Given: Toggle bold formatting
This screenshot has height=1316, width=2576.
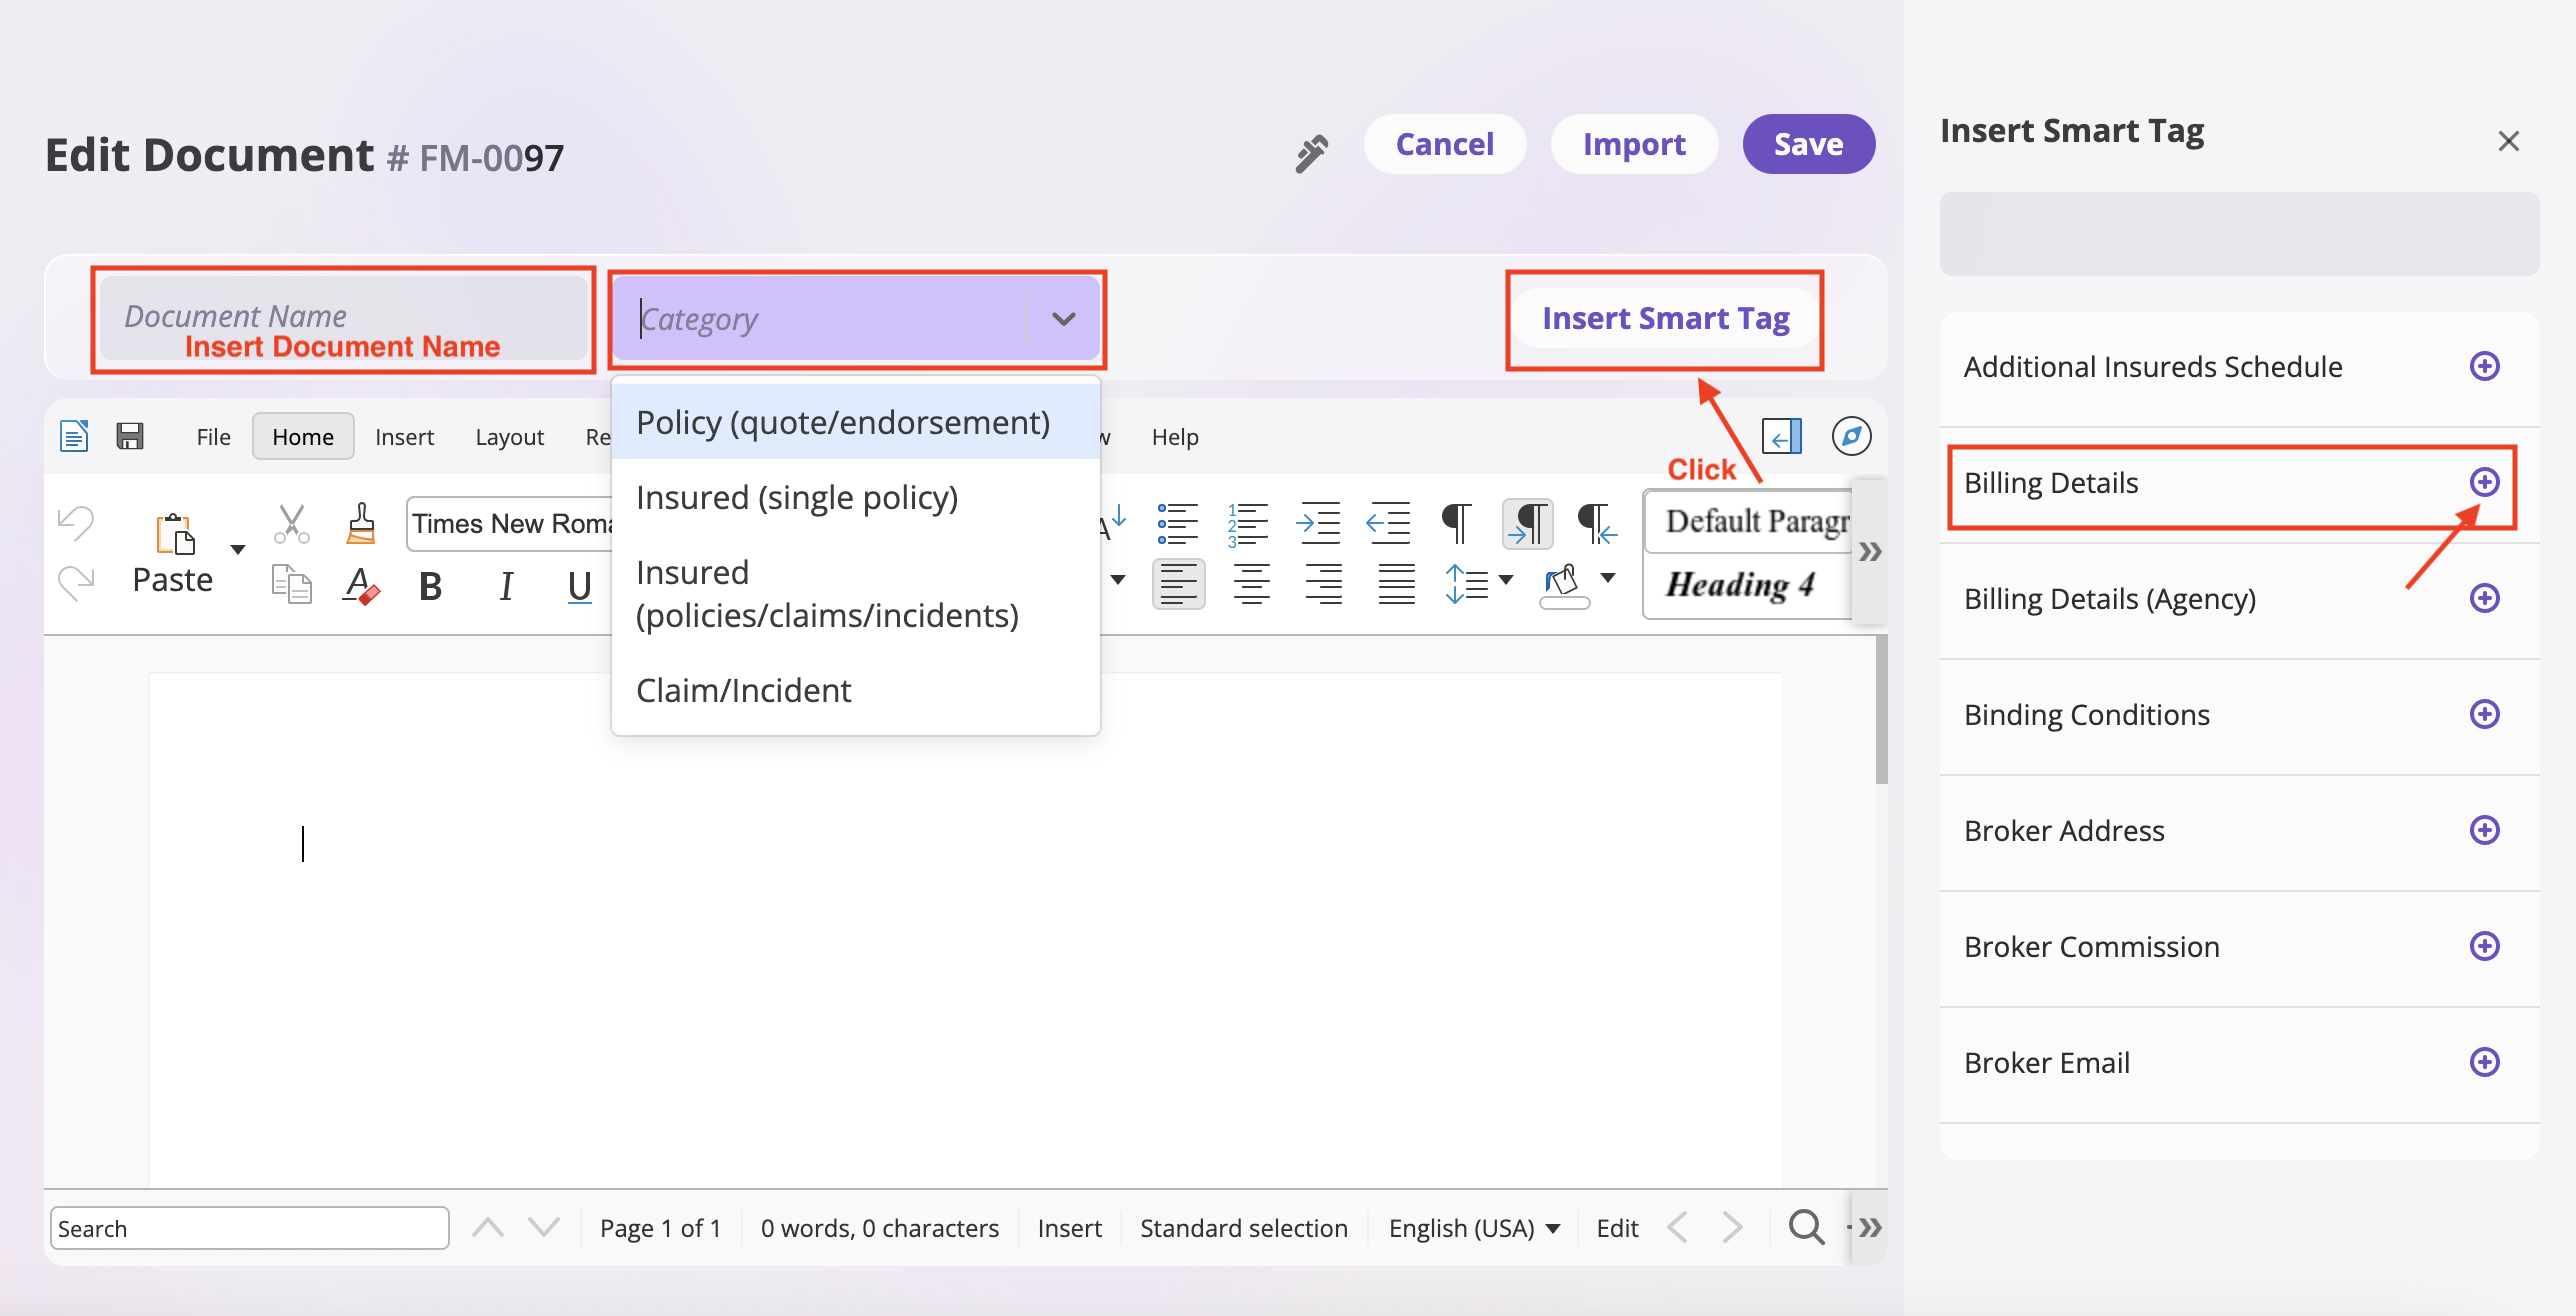Looking at the screenshot, I should 430,586.
